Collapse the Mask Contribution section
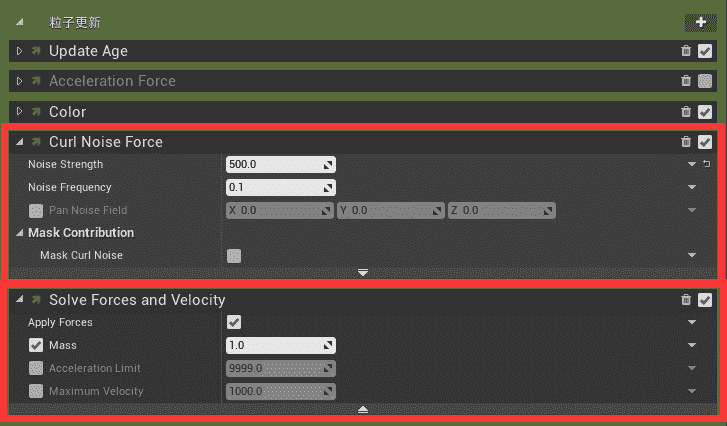This screenshot has width=727, height=426. click(20, 233)
